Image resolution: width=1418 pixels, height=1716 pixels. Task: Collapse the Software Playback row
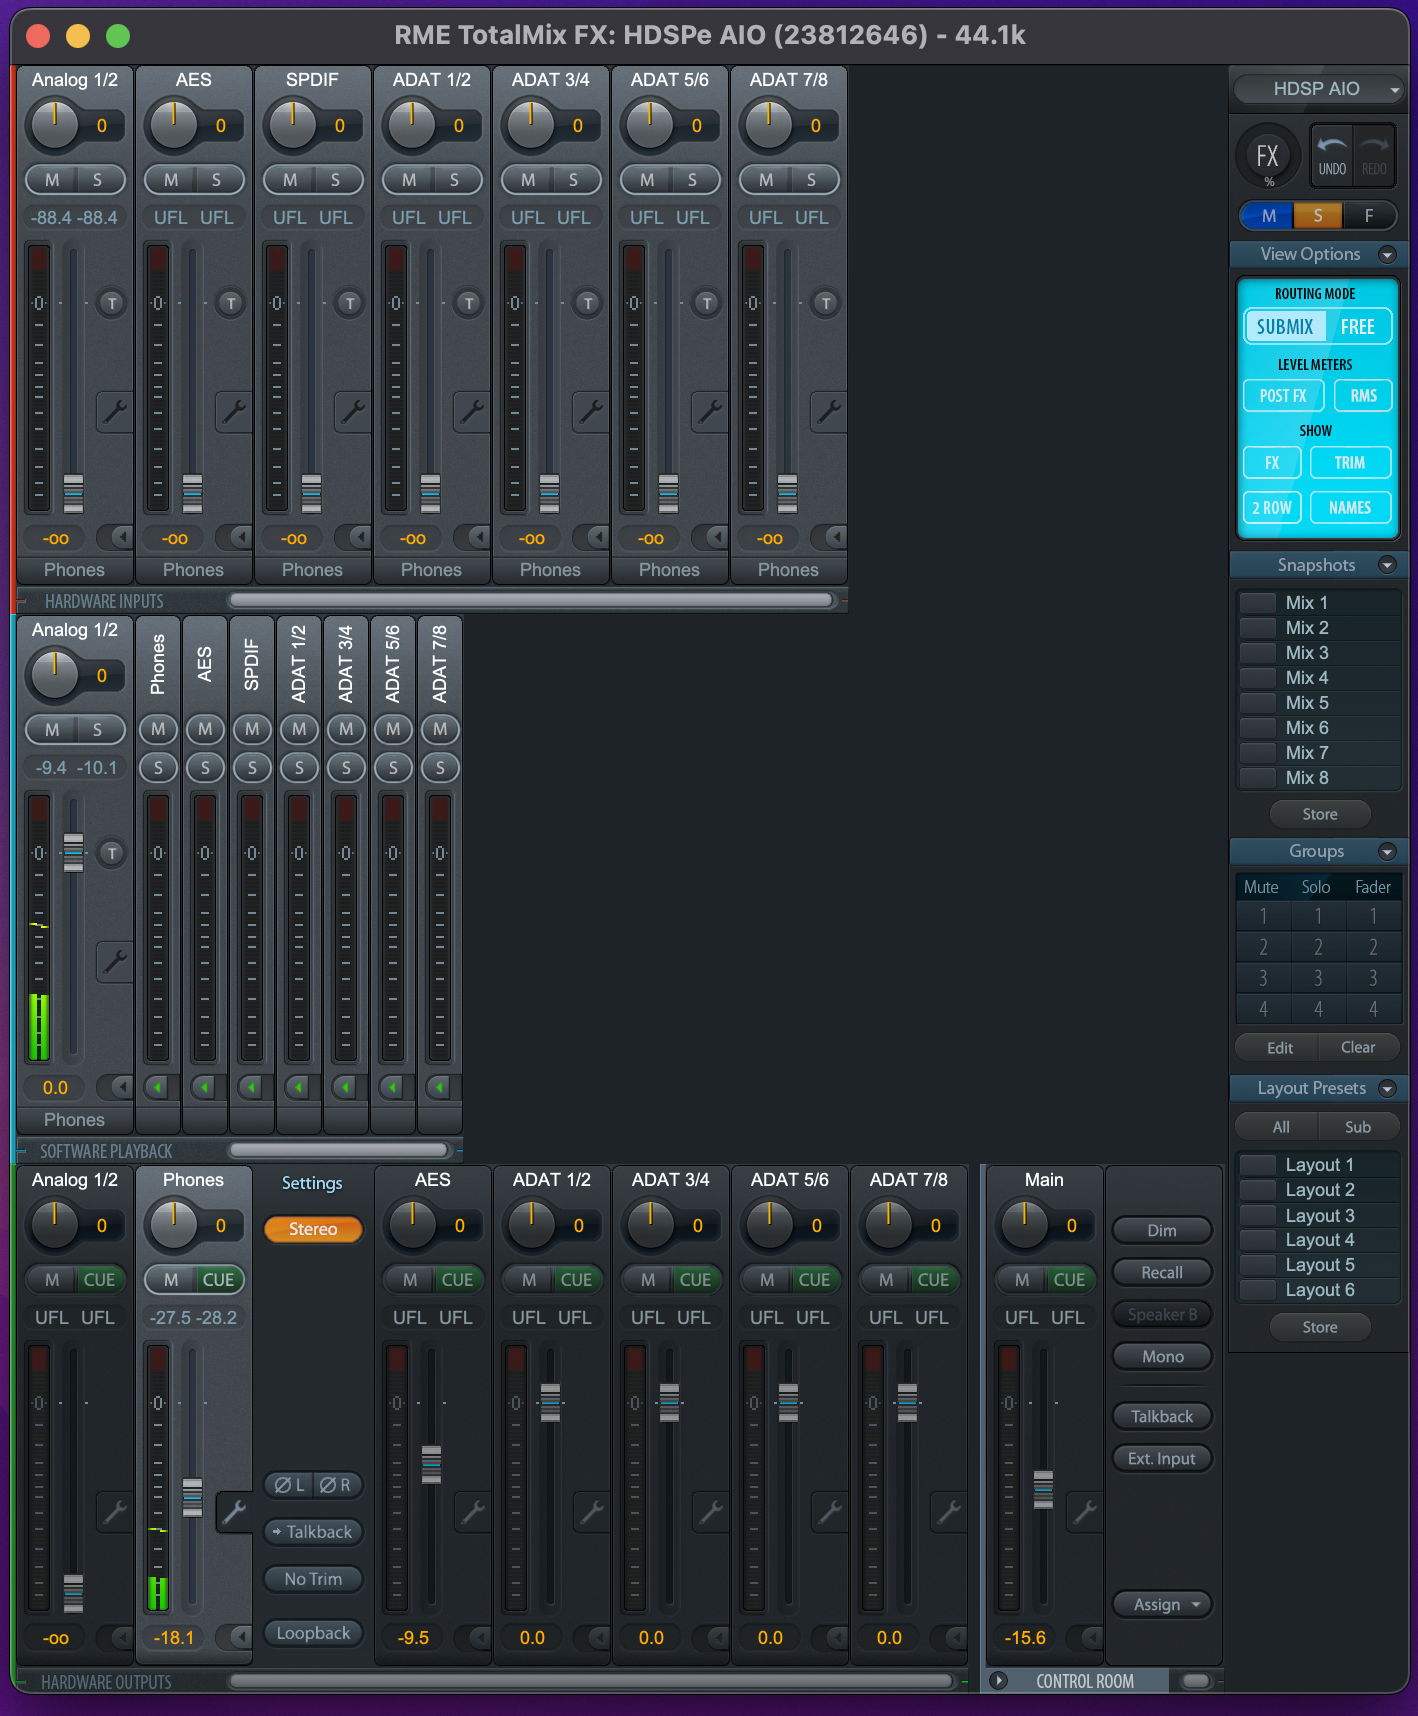pyautogui.click(x=22, y=1151)
